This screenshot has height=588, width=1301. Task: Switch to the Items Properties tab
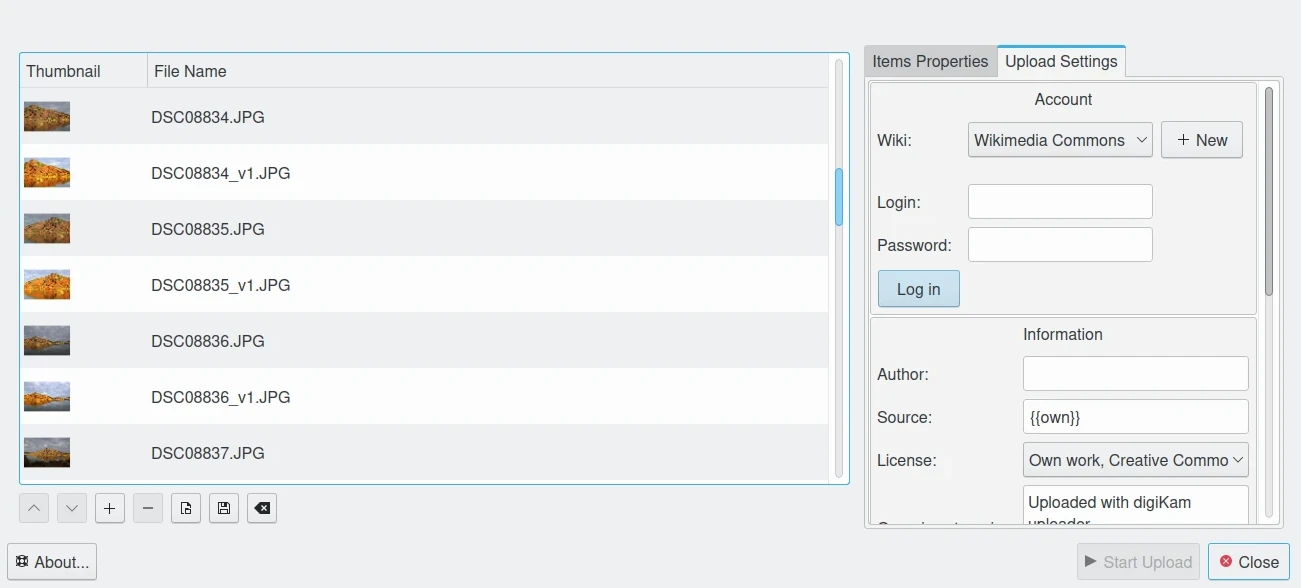click(x=930, y=61)
